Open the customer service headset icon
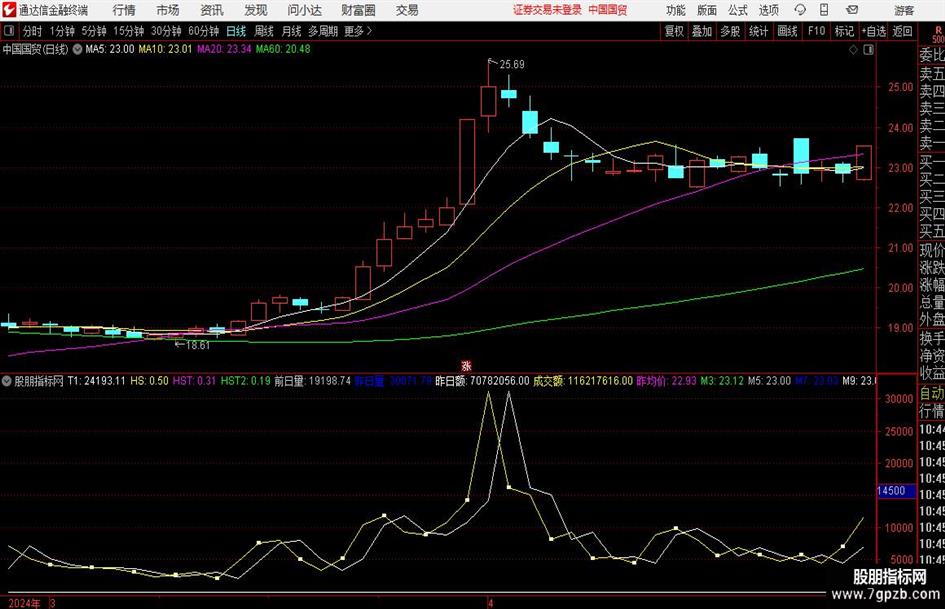The height and width of the screenshot is (609, 945). tap(800, 10)
